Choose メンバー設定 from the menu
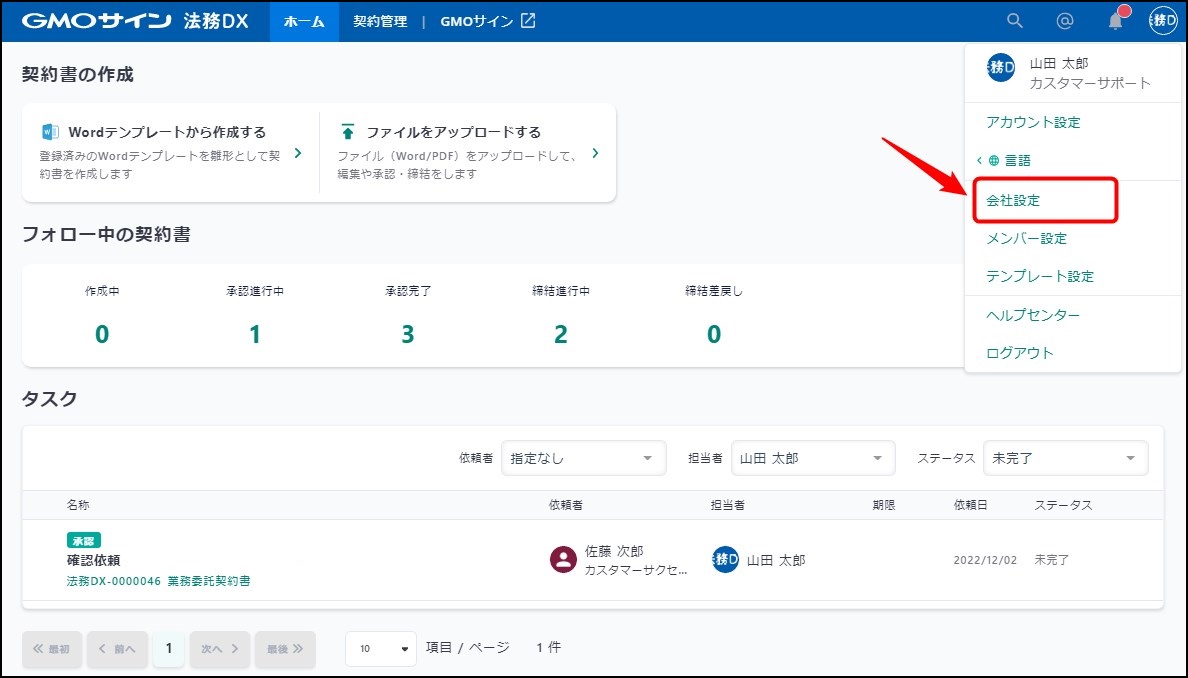Viewport: 1188px width, 678px height. click(x=1026, y=238)
